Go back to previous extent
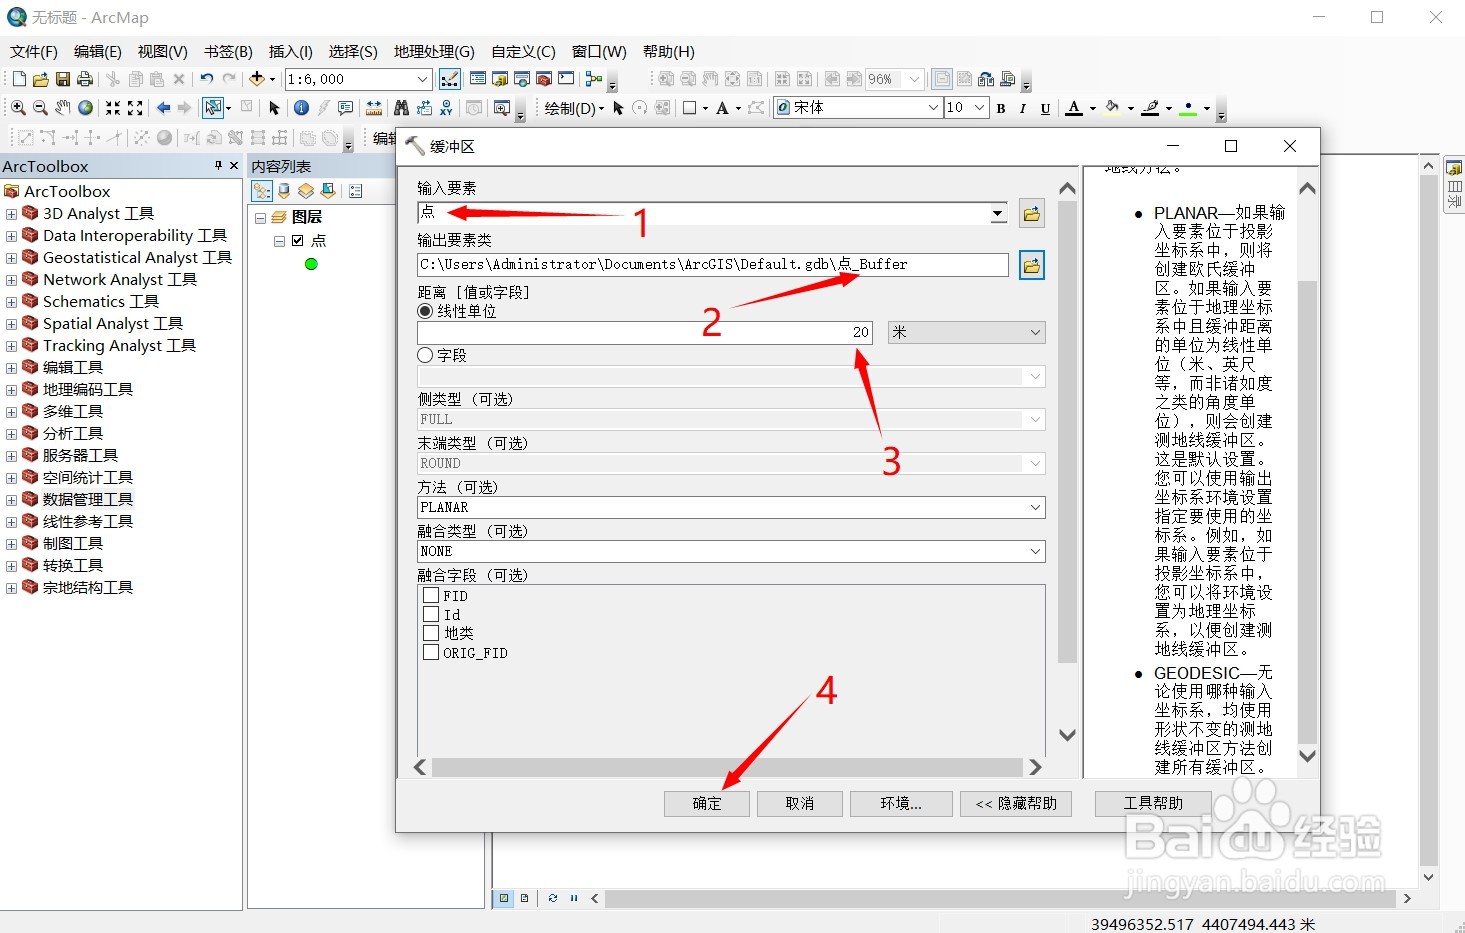 [163, 108]
